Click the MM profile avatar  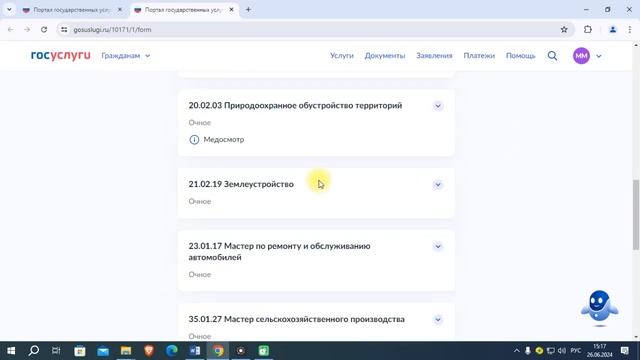581,56
